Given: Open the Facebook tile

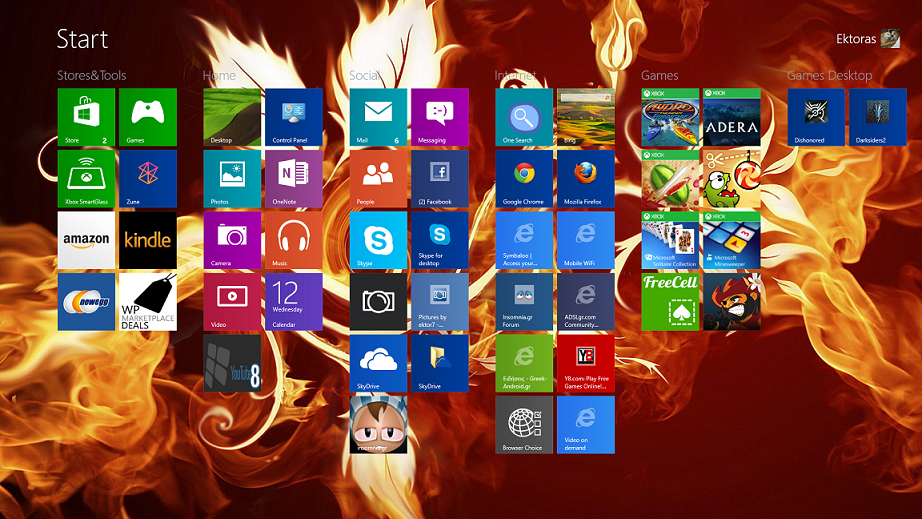Looking at the screenshot, I should click(x=440, y=179).
